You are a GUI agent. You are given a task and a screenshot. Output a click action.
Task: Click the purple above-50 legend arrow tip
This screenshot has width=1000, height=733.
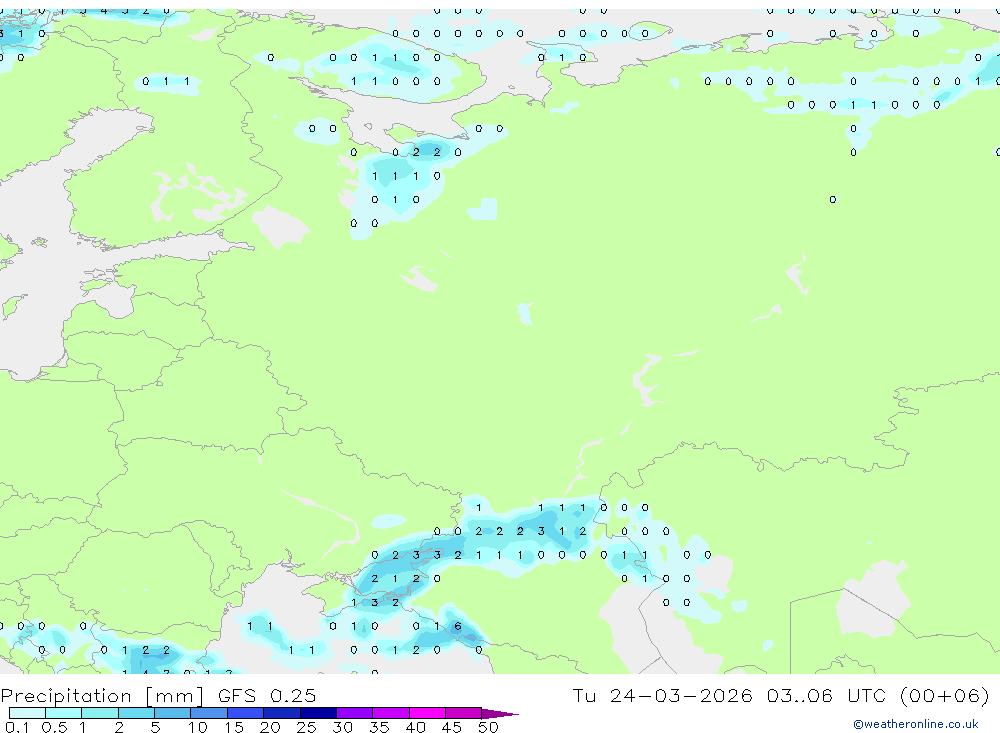(501, 714)
